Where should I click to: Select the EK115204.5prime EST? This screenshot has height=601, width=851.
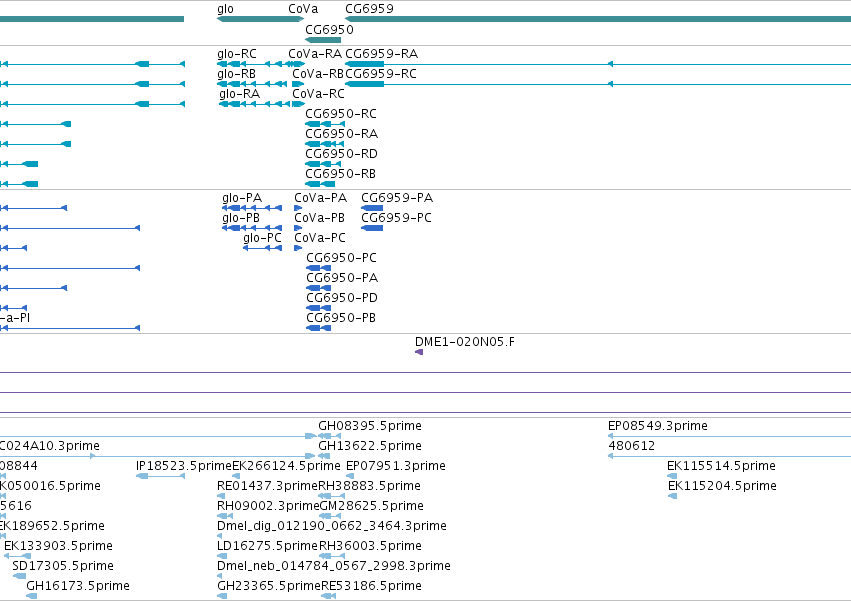click(672, 496)
